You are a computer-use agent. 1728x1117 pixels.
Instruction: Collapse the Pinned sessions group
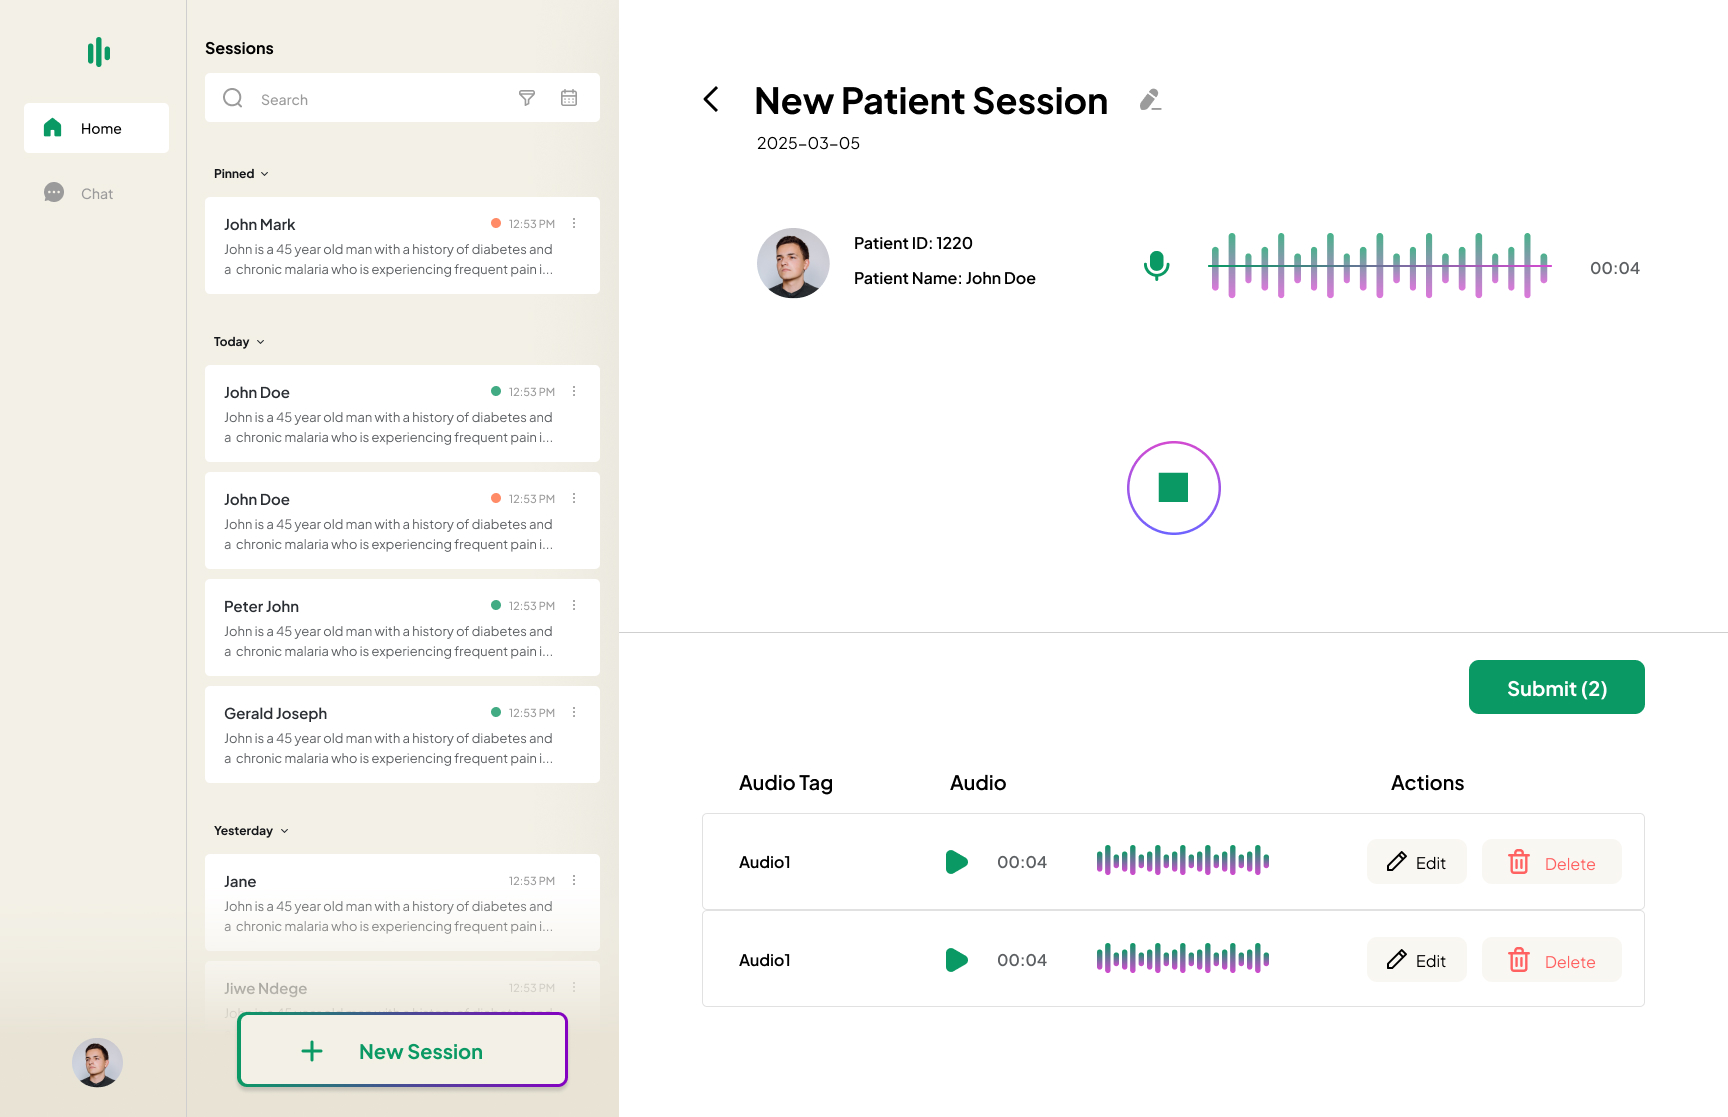[x=241, y=174]
